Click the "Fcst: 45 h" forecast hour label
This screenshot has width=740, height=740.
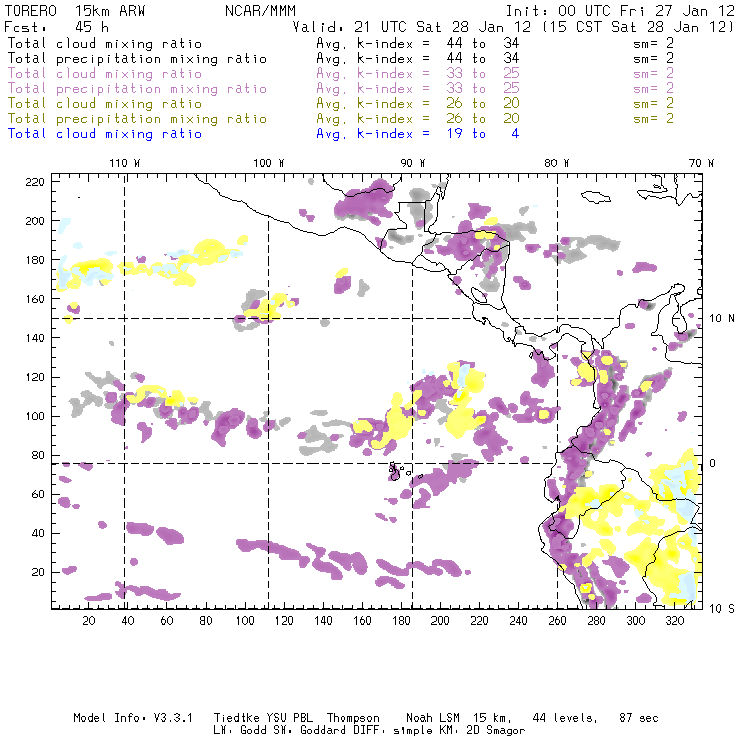[56, 27]
